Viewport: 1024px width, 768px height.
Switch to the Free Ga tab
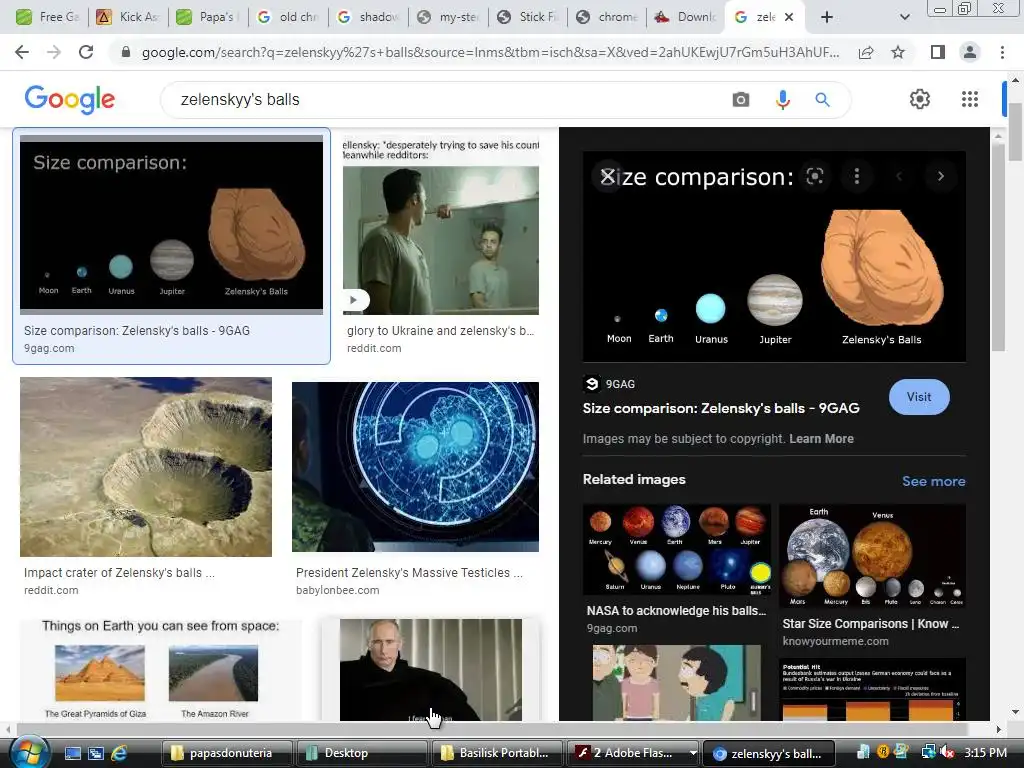tap(46, 17)
